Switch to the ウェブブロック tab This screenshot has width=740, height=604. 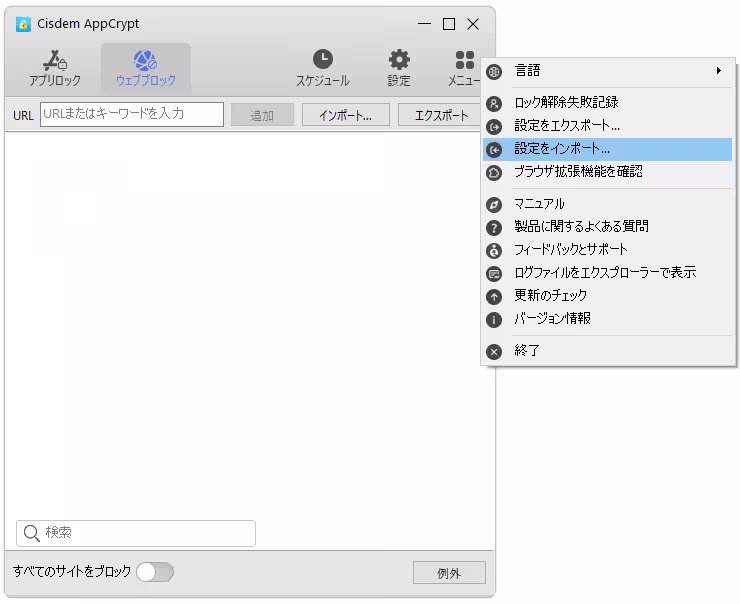(x=146, y=69)
